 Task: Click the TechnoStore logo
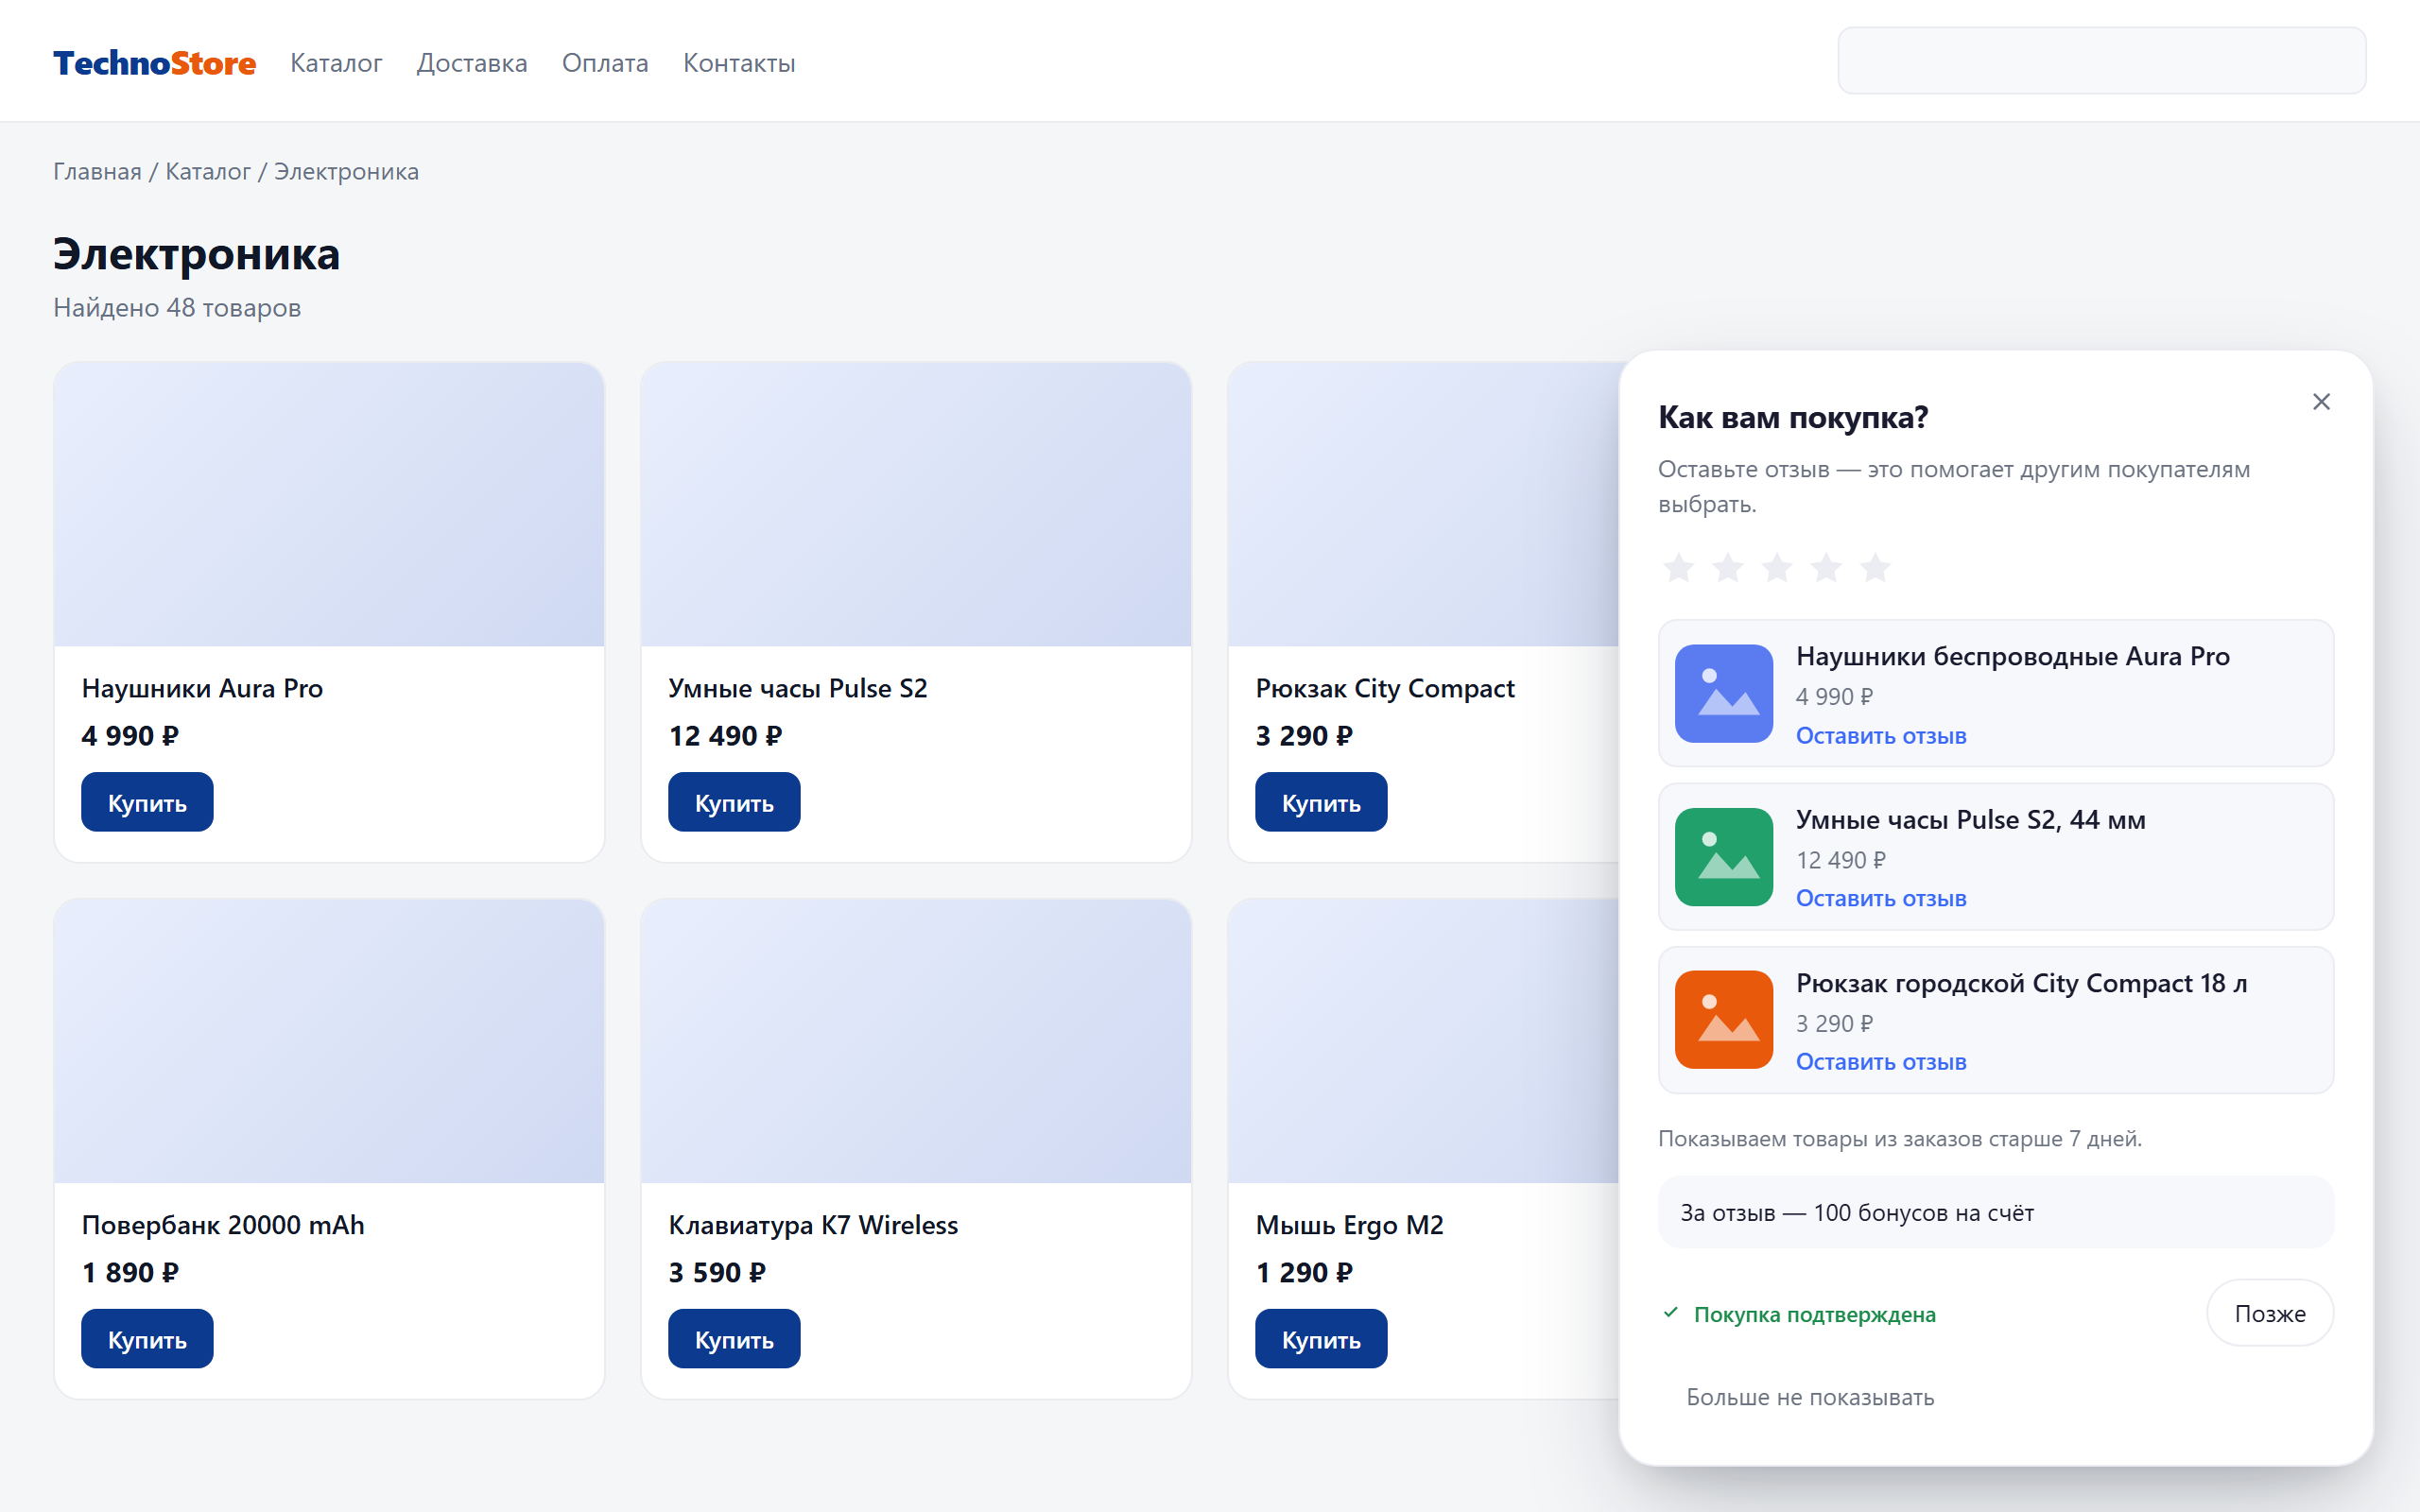[x=155, y=63]
